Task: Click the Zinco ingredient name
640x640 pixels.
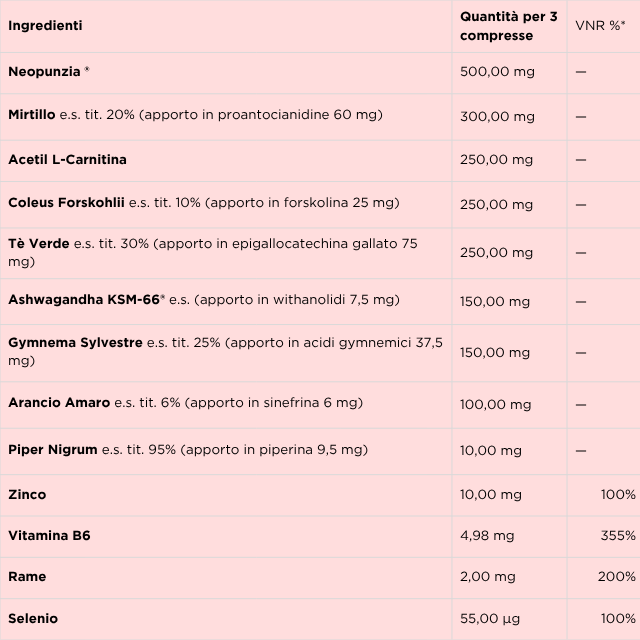Action: pos(27,494)
